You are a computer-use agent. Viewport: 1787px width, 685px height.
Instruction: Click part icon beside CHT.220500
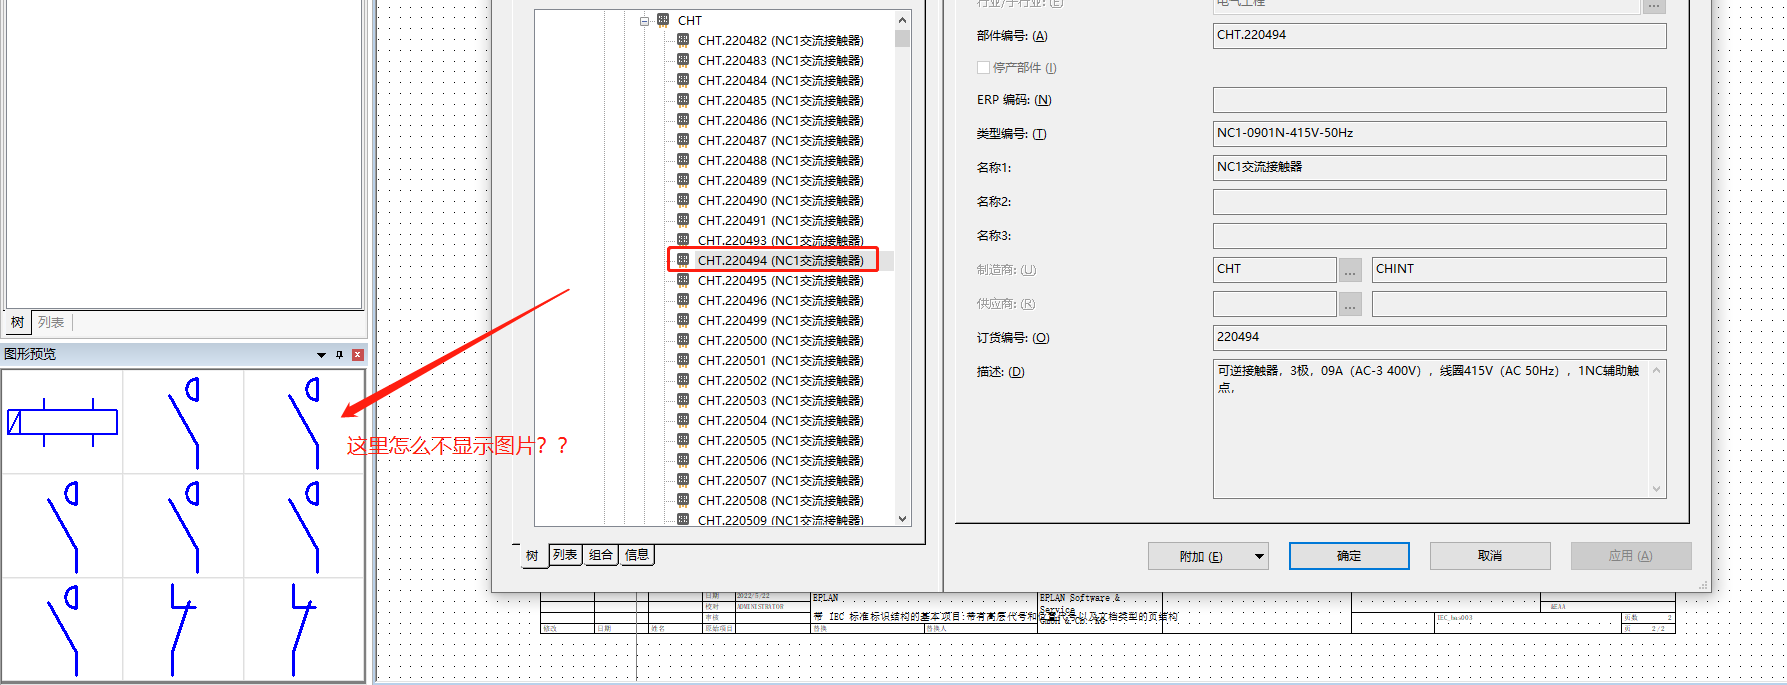(683, 340)
